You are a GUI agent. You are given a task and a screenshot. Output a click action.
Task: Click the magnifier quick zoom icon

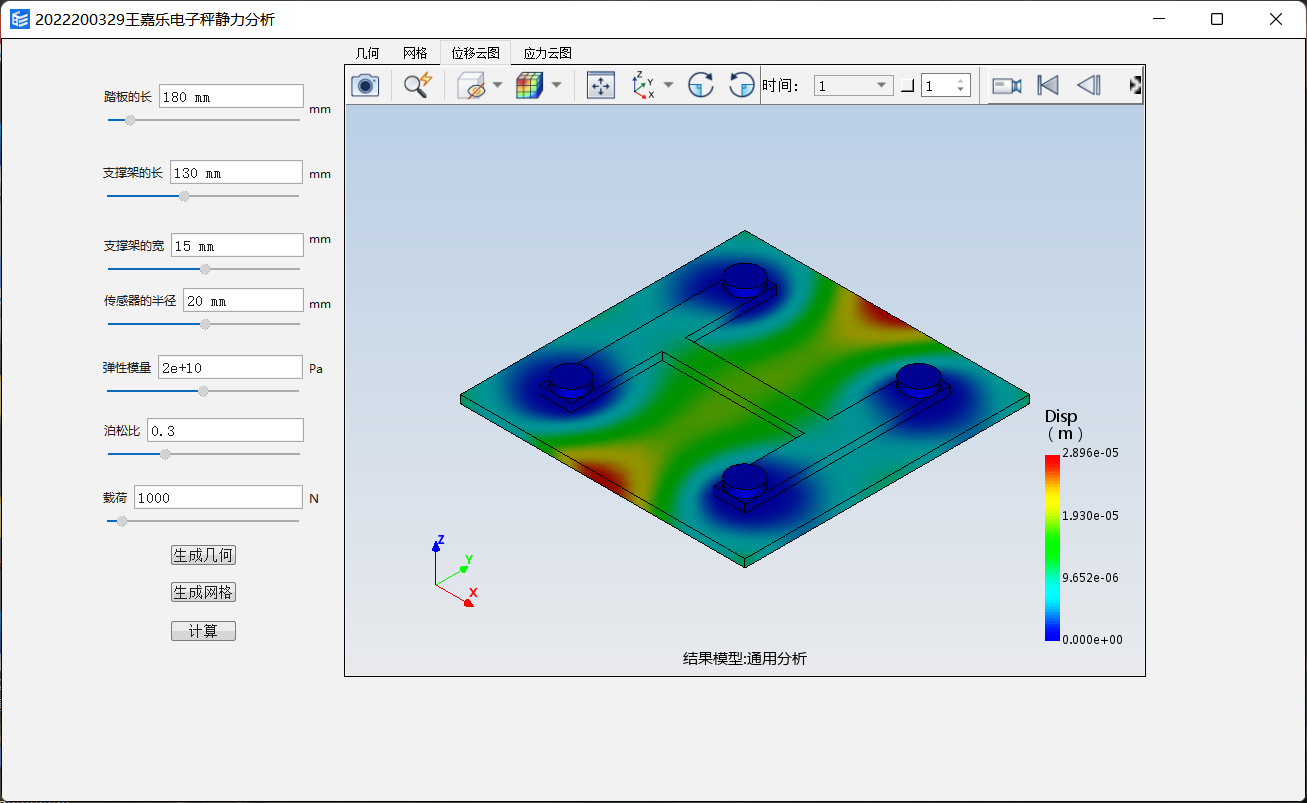coord(418,86)
